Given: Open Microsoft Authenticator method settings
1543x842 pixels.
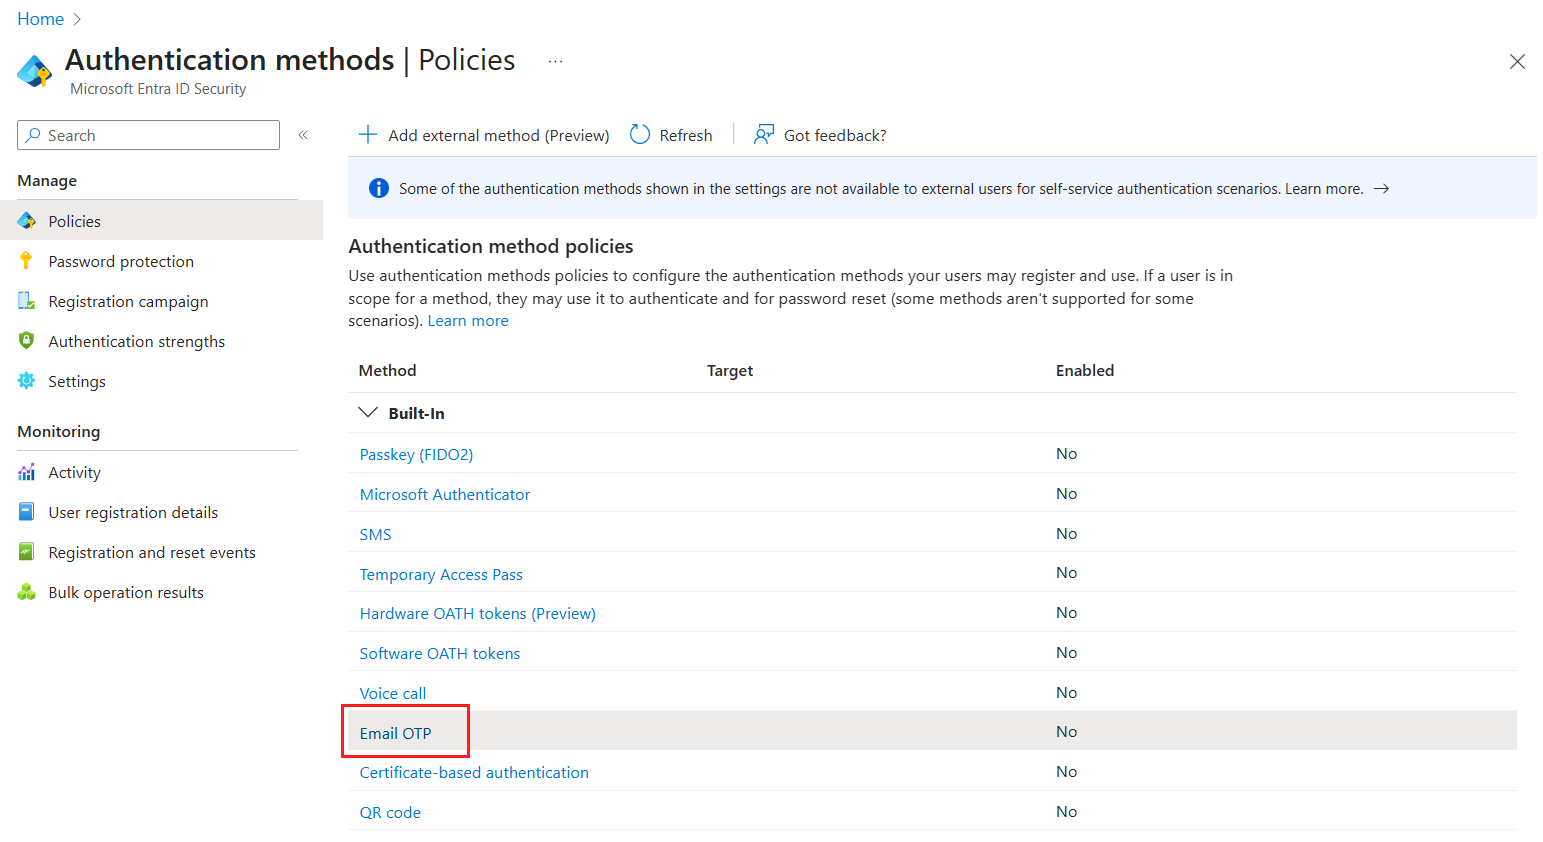Looking at the screenshot, I should pyautogui.click(x=444, y=493).
